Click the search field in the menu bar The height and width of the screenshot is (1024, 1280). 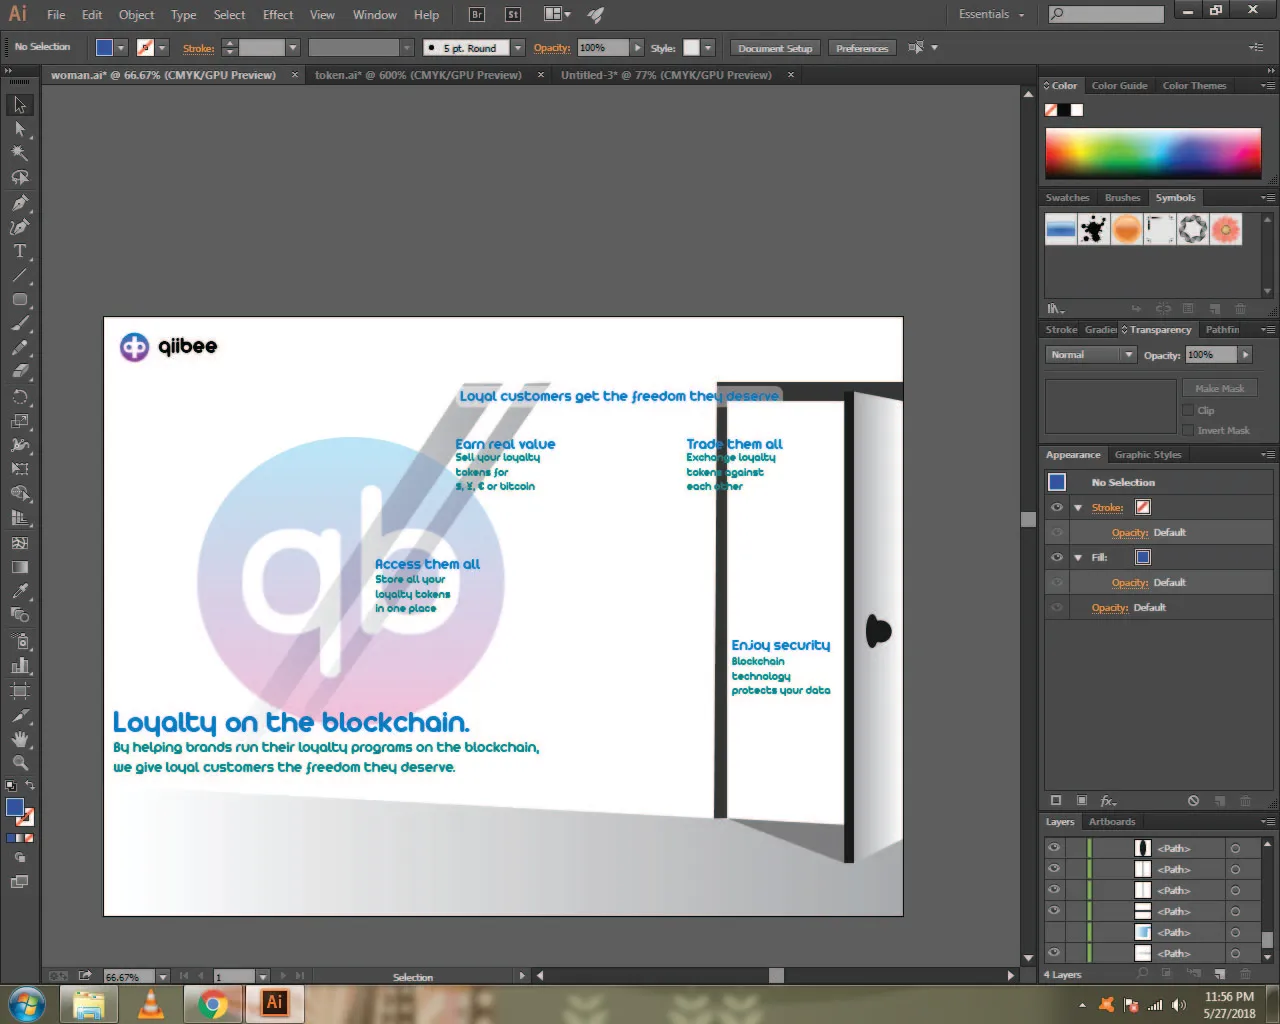(x=1106, y=14)
